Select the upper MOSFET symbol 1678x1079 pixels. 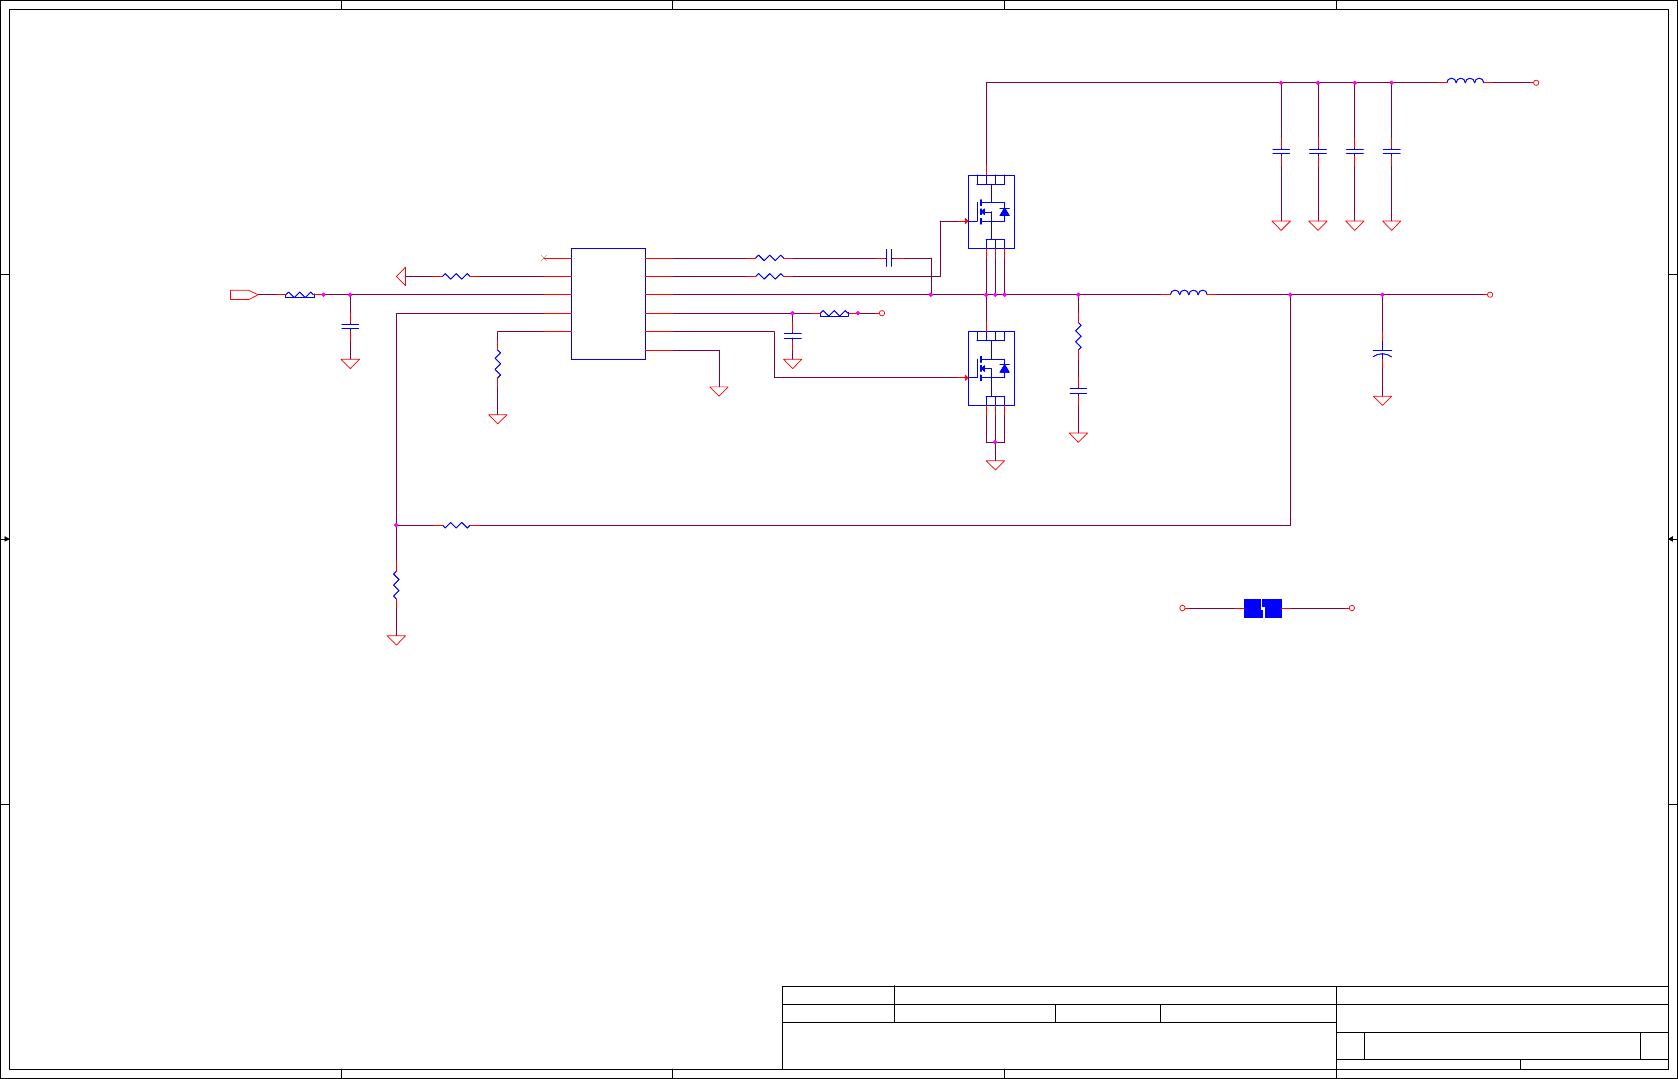click(x=991, y=212)
